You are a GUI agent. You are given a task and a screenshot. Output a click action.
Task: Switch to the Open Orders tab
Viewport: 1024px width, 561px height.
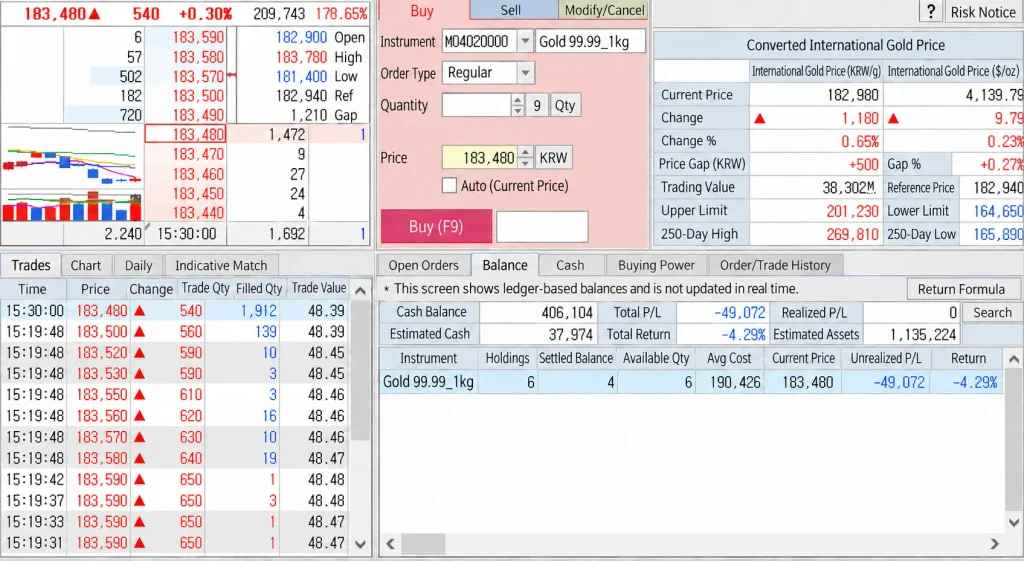423,265
